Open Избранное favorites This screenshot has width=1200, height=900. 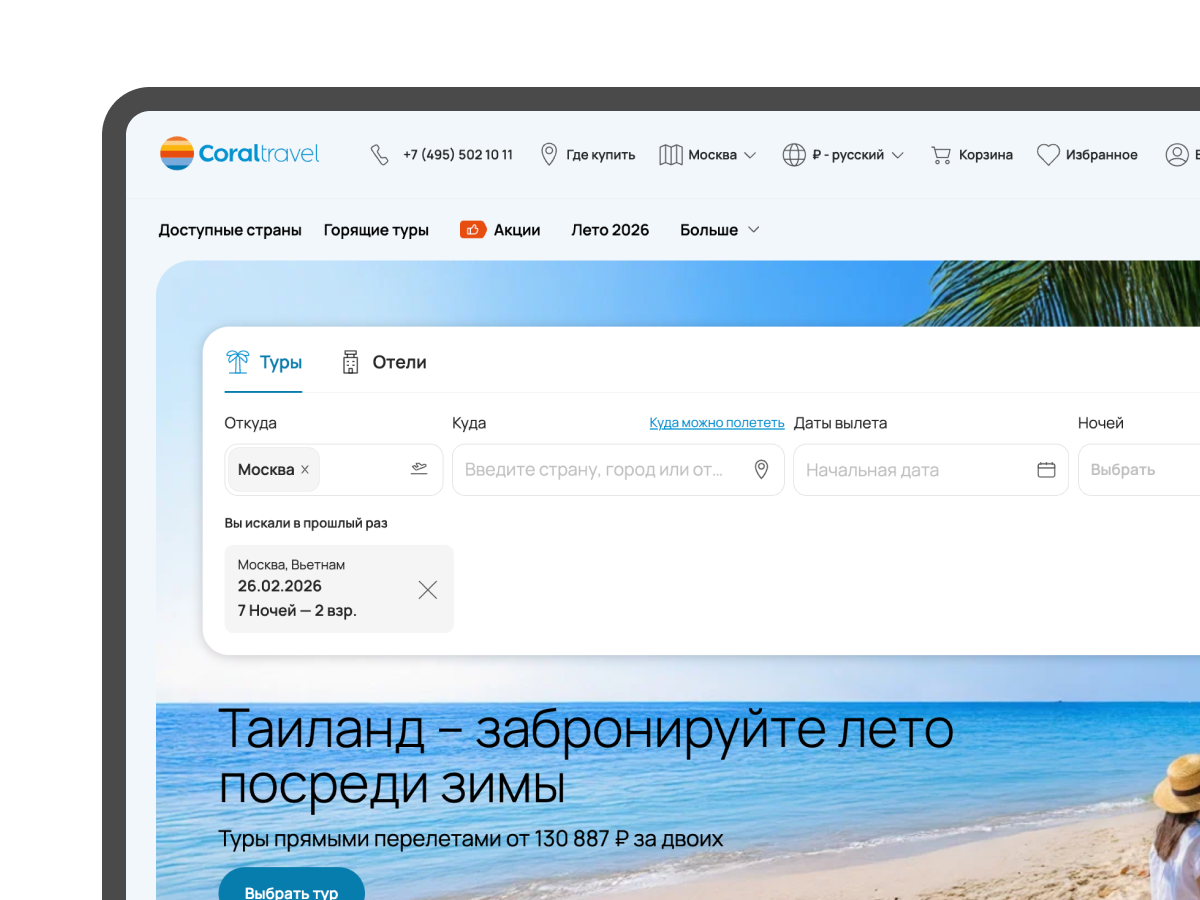[x=1102, y=155]
